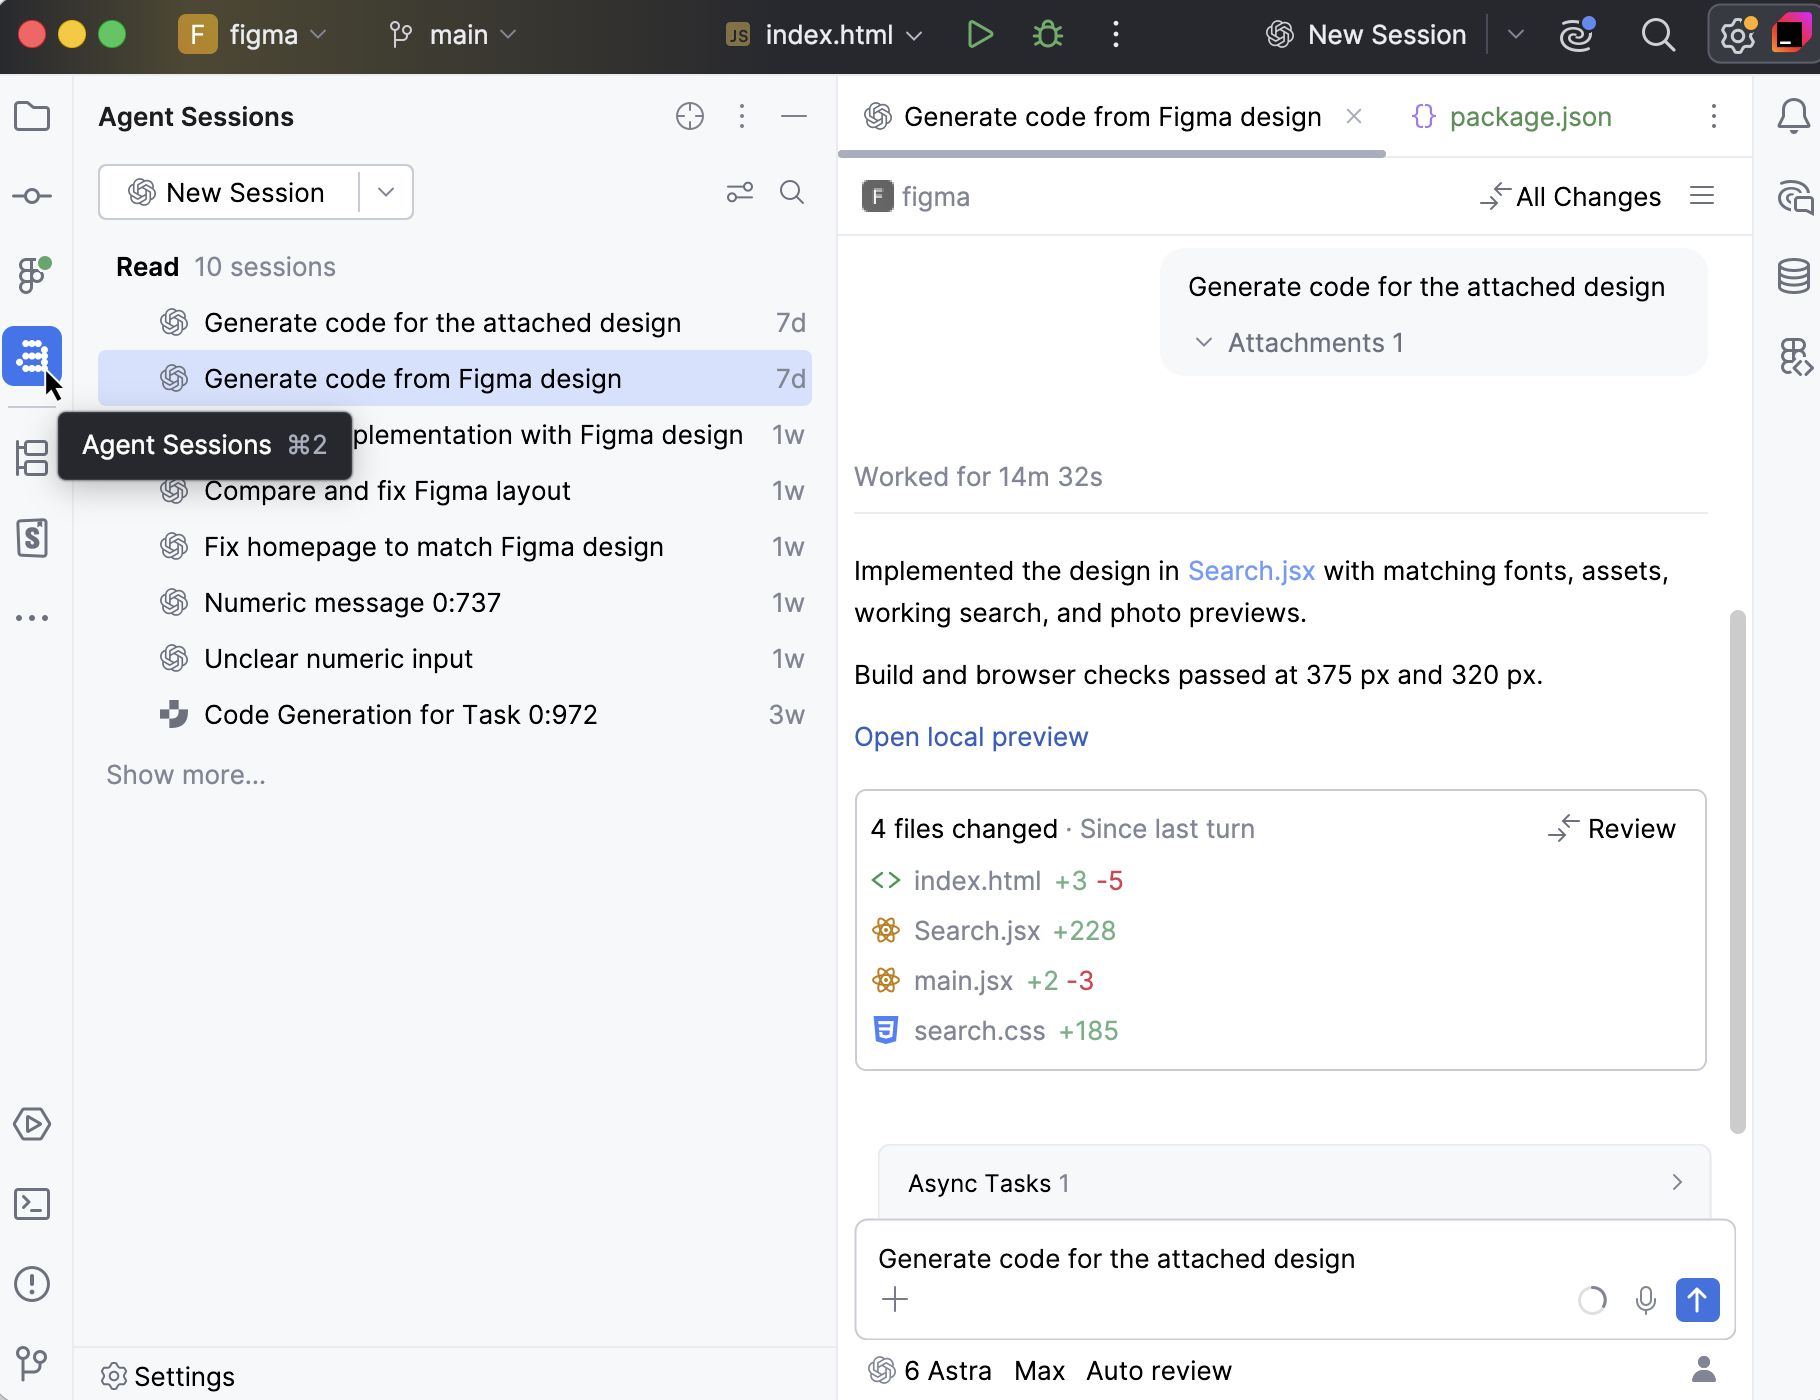The image size is (1820, 1400).
Task: Open the Terminal tool window
Action: [32, 1204]
